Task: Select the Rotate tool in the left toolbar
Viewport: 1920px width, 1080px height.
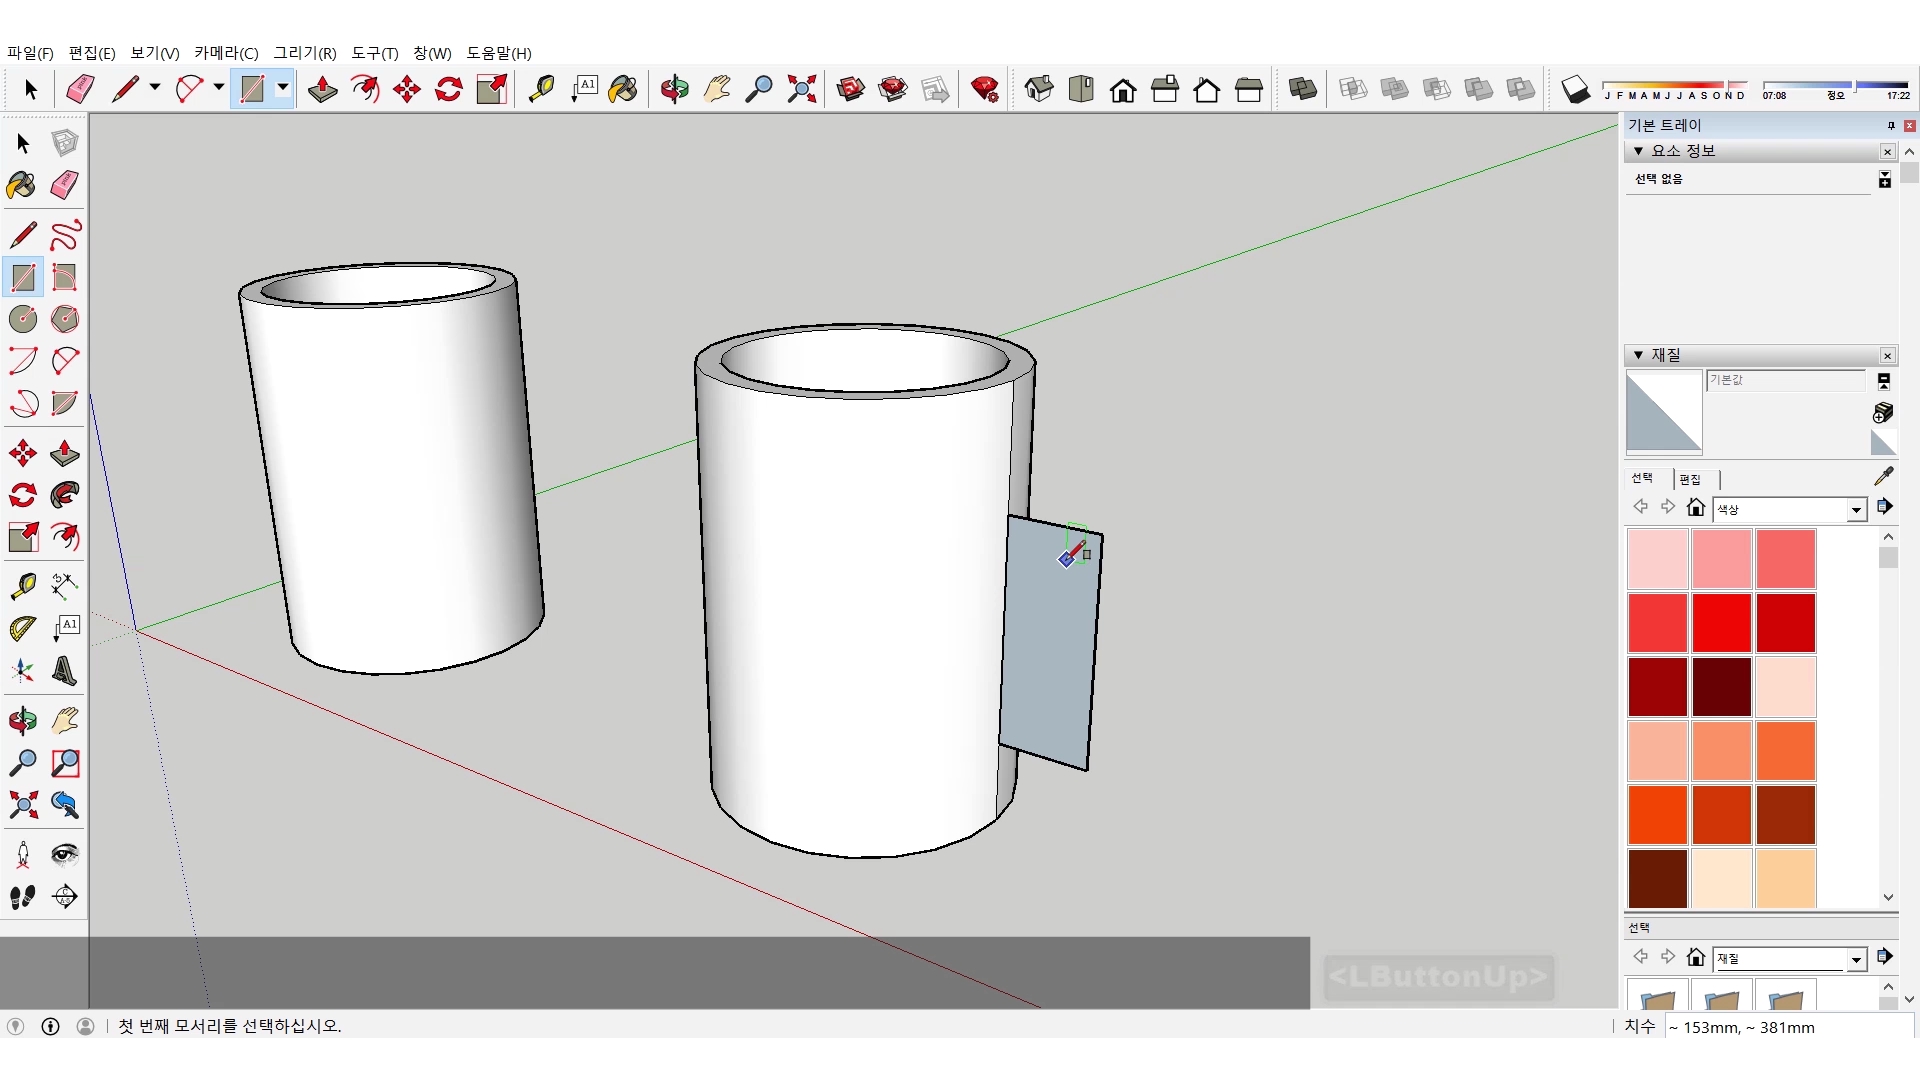Action: (22, 495)
